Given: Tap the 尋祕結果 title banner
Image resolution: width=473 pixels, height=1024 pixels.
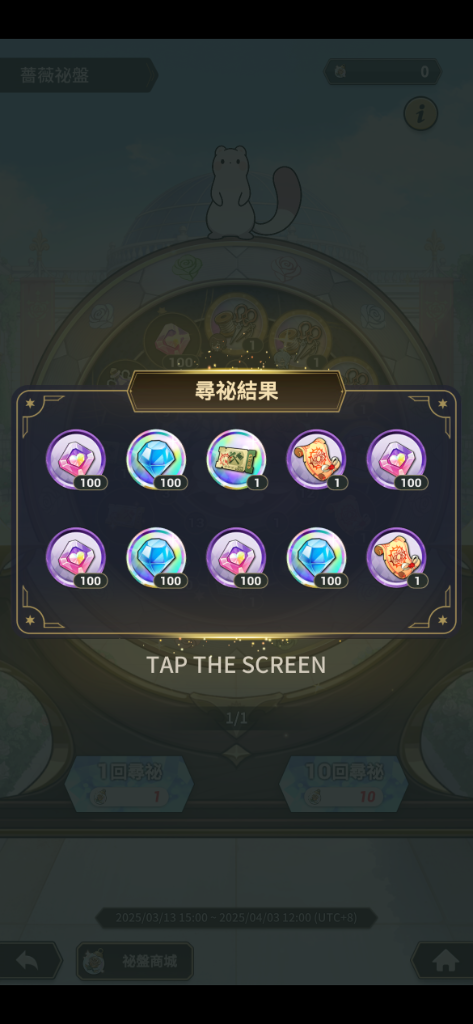Looking at the screenshot, I should 236,391.
